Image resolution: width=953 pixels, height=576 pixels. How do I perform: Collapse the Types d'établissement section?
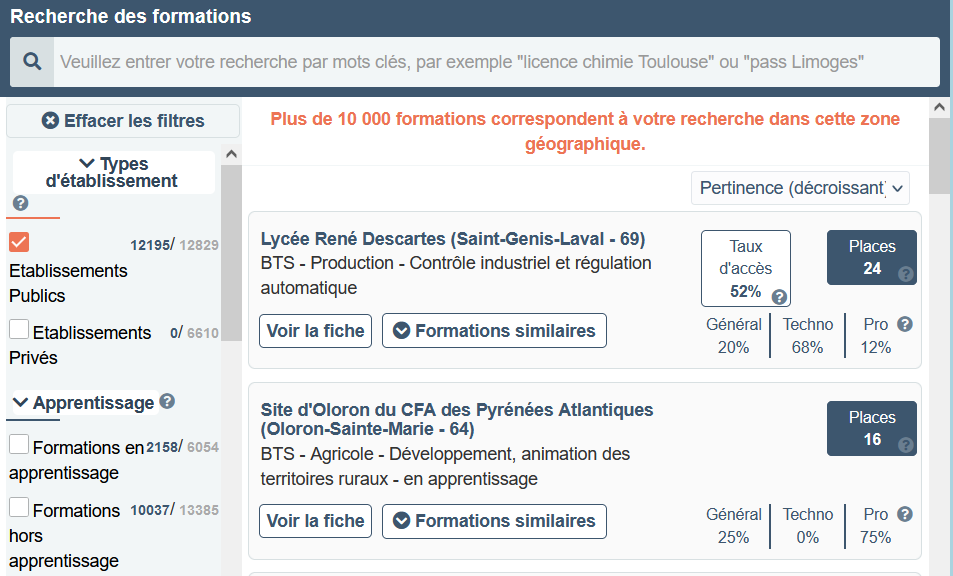tap(114, 173)
